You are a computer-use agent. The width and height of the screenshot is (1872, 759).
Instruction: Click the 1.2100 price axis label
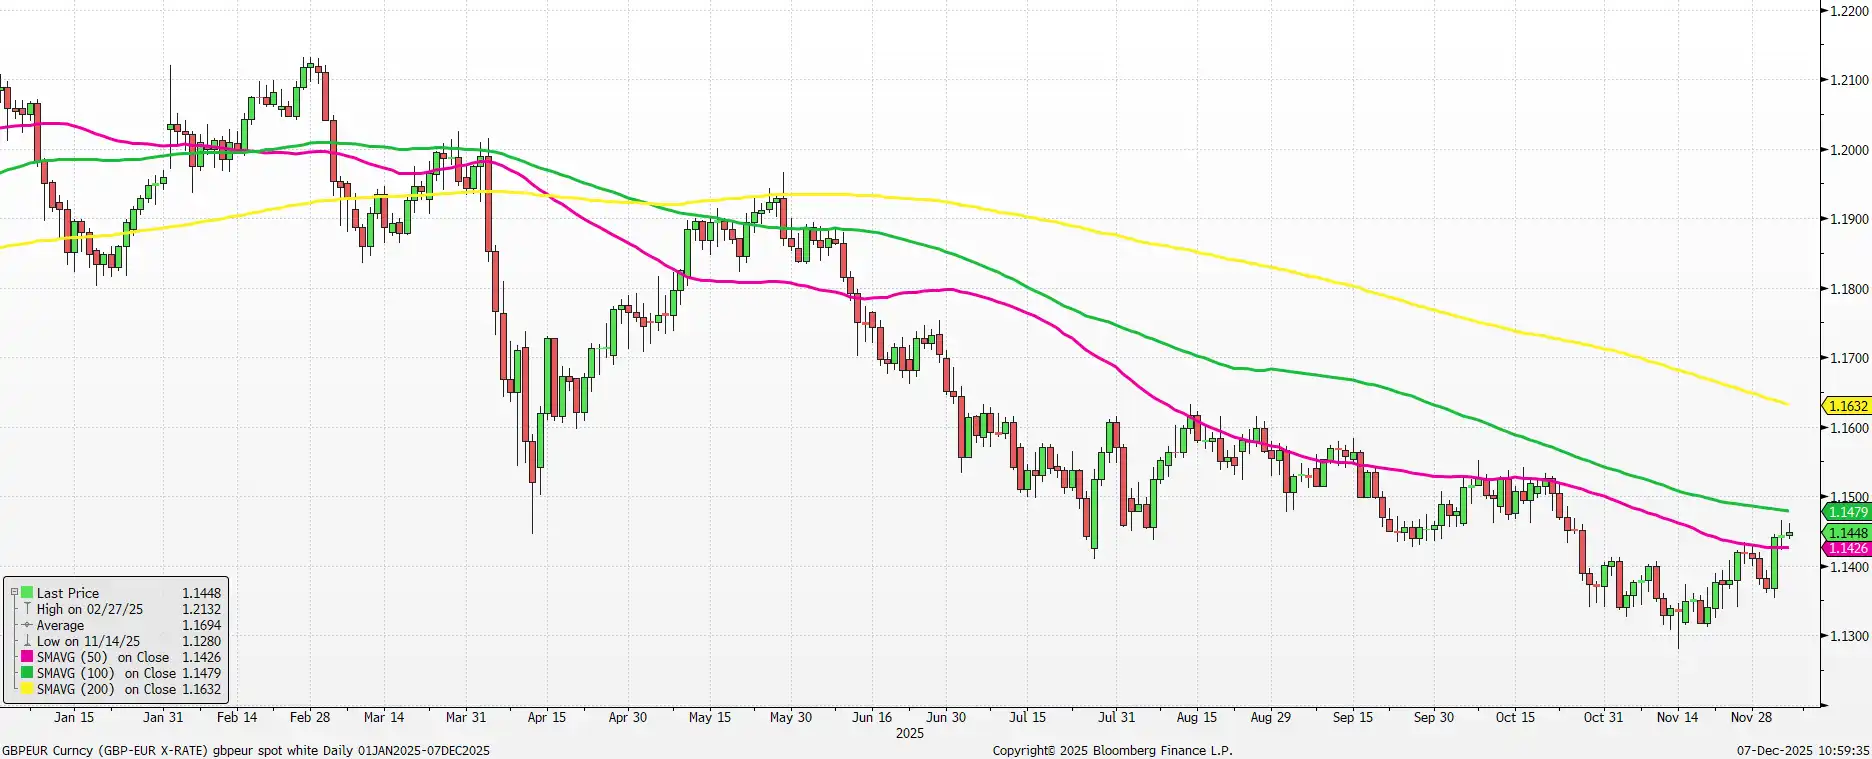coord(1849,80)
